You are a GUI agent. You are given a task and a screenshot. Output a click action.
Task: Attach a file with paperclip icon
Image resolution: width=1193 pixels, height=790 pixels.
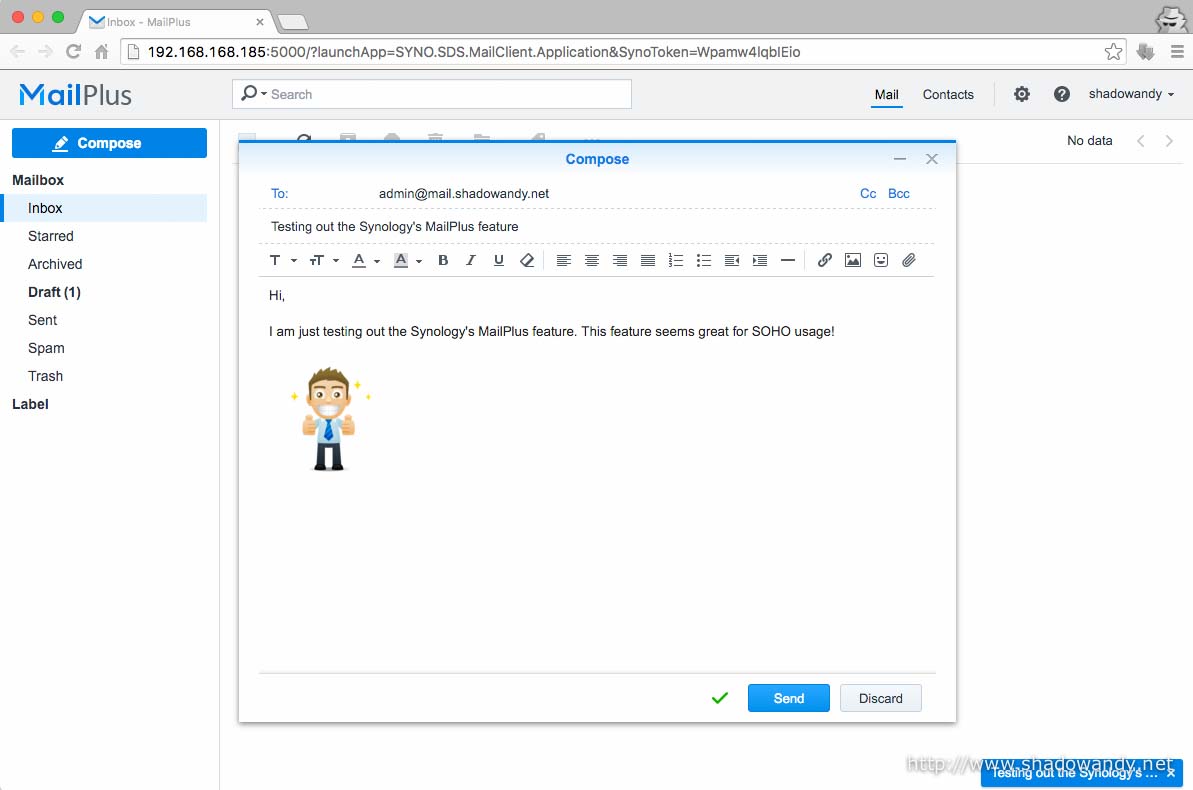pos(908,260)
